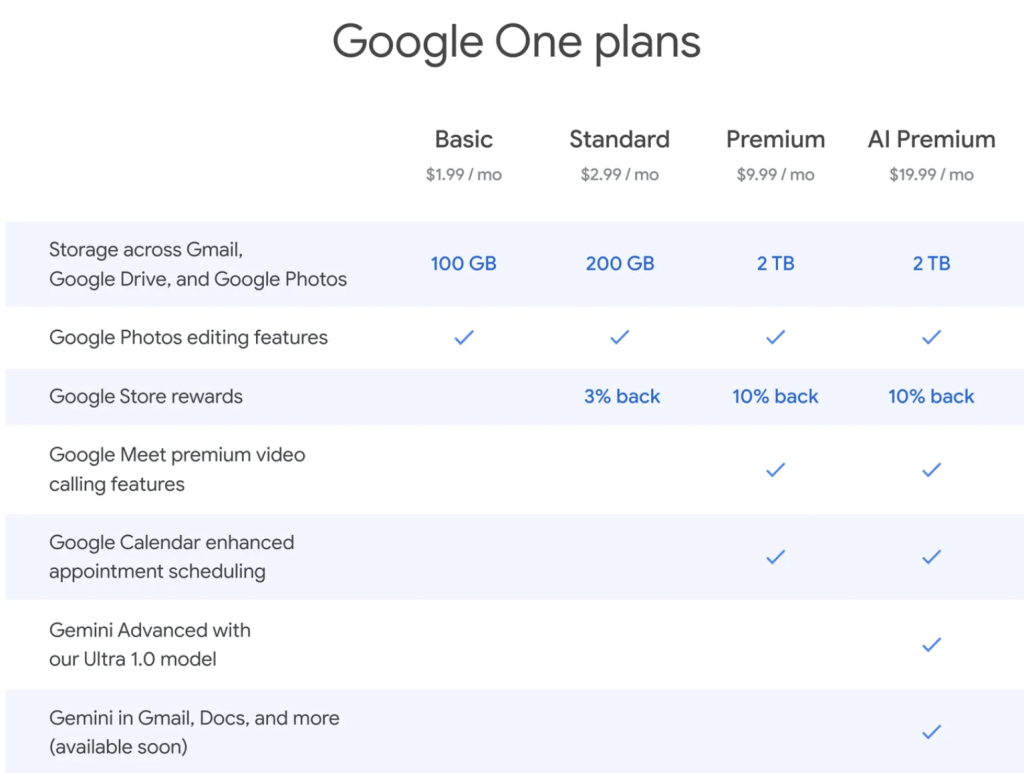1024x773 pixels.
Task: Click the 100 GB storage value
Action: point(463,264)
